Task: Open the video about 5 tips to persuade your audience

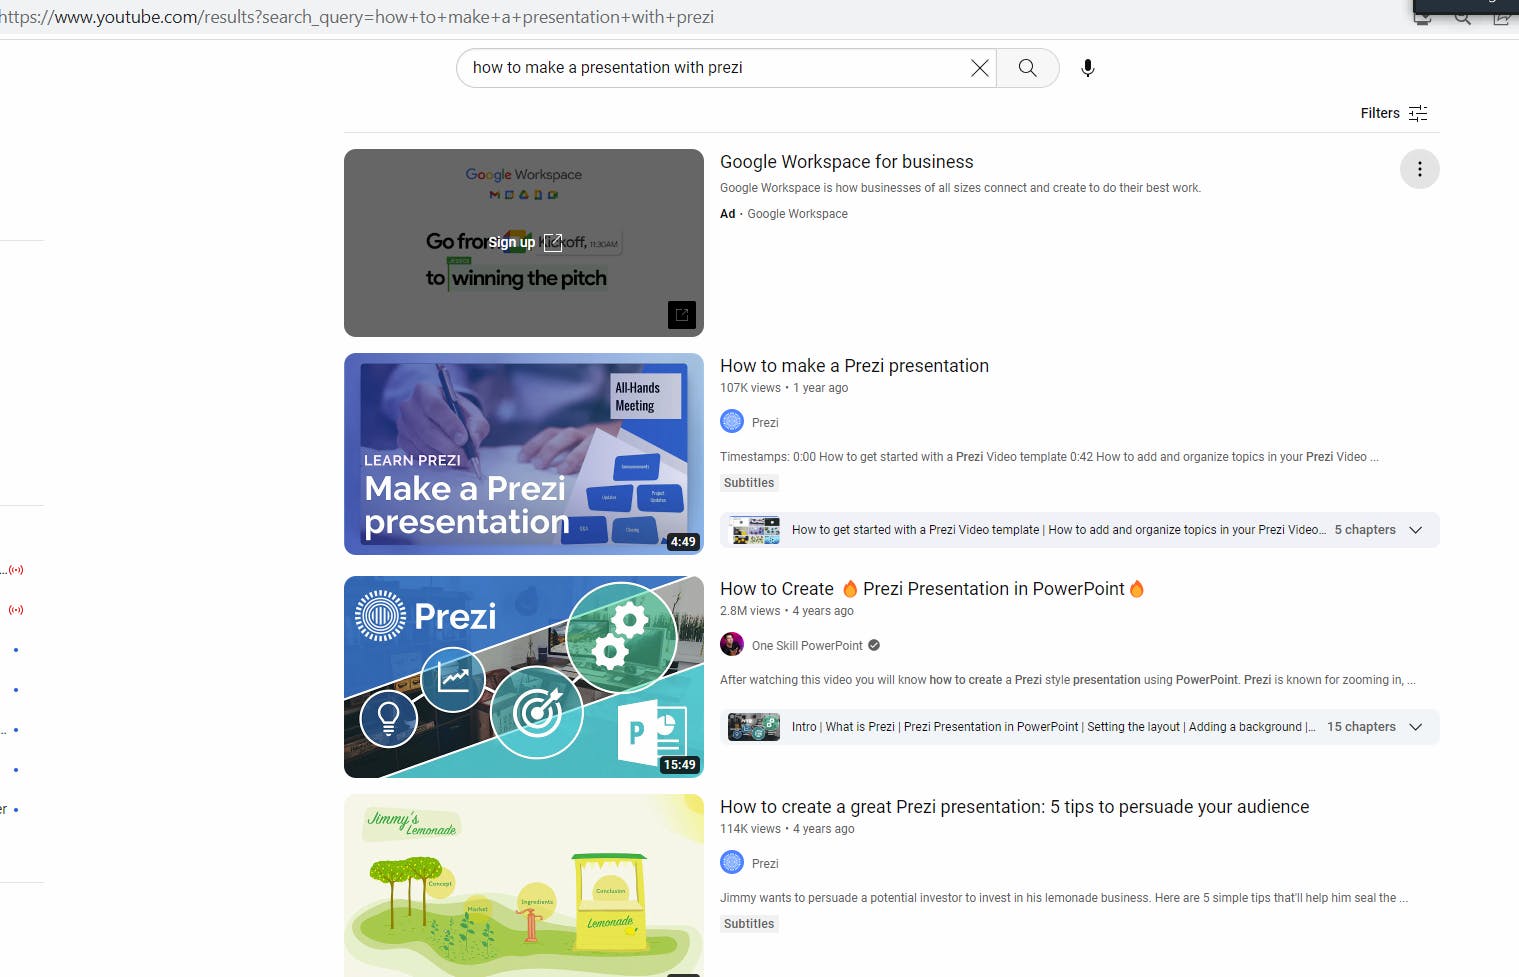Action: click(1014, 807)
